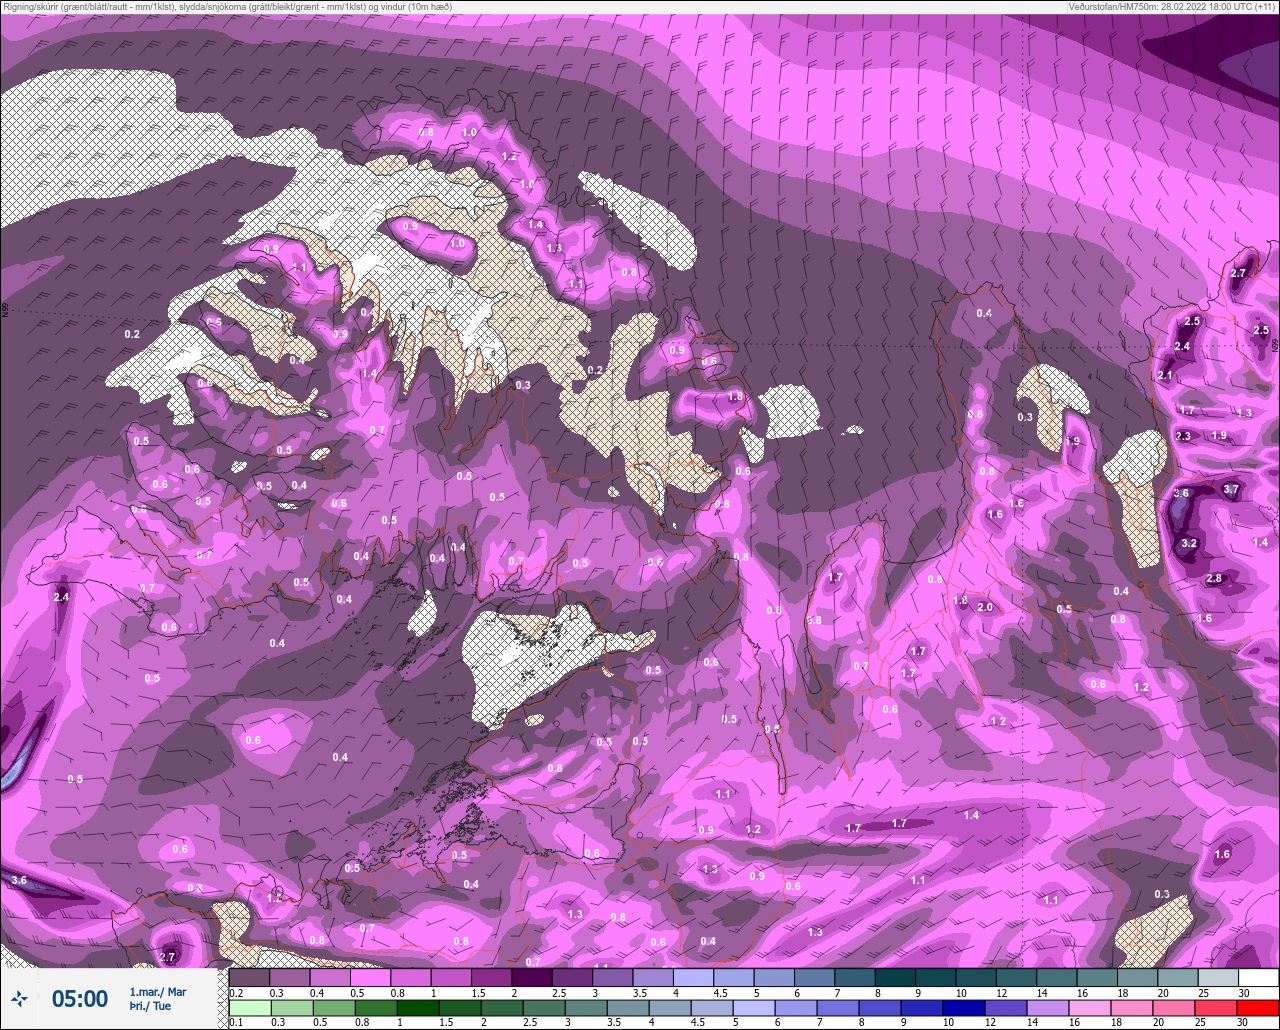Click the 2.0 precipitation value on the map
This screenshot has width=1280, height=1030.
tap(985, 607)
